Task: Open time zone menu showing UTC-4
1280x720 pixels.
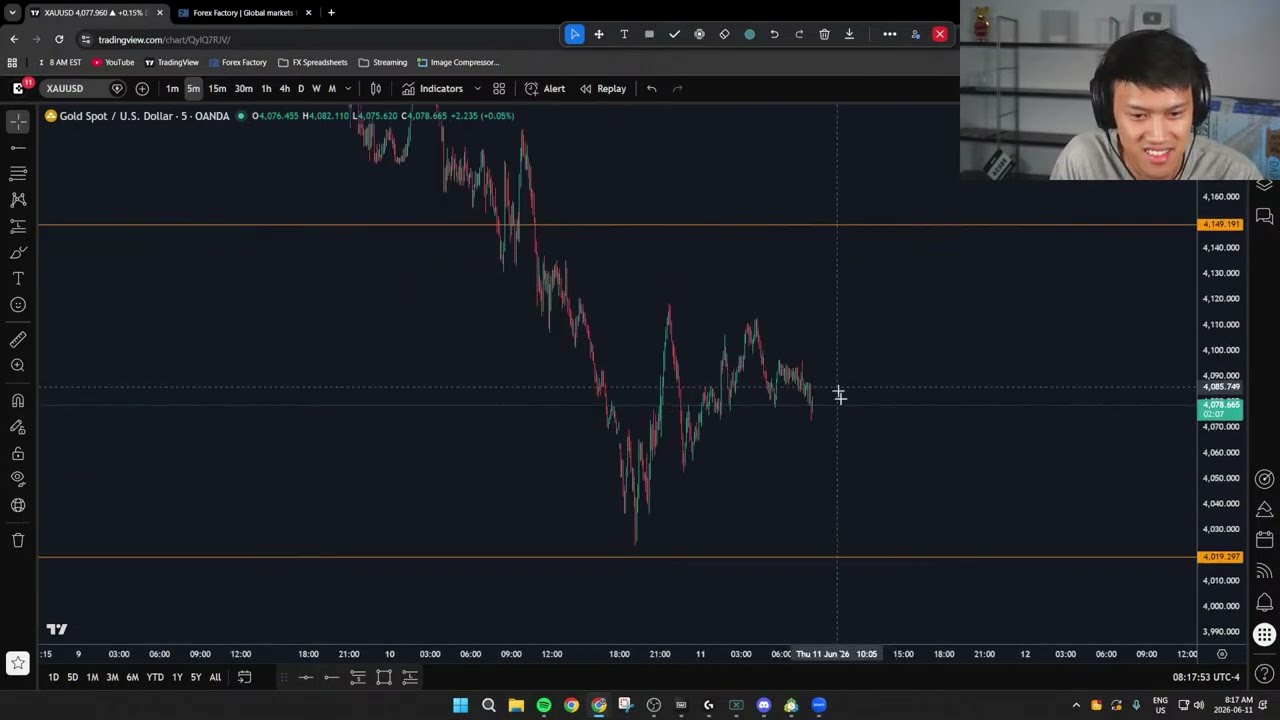Action: coord(1206,677)
